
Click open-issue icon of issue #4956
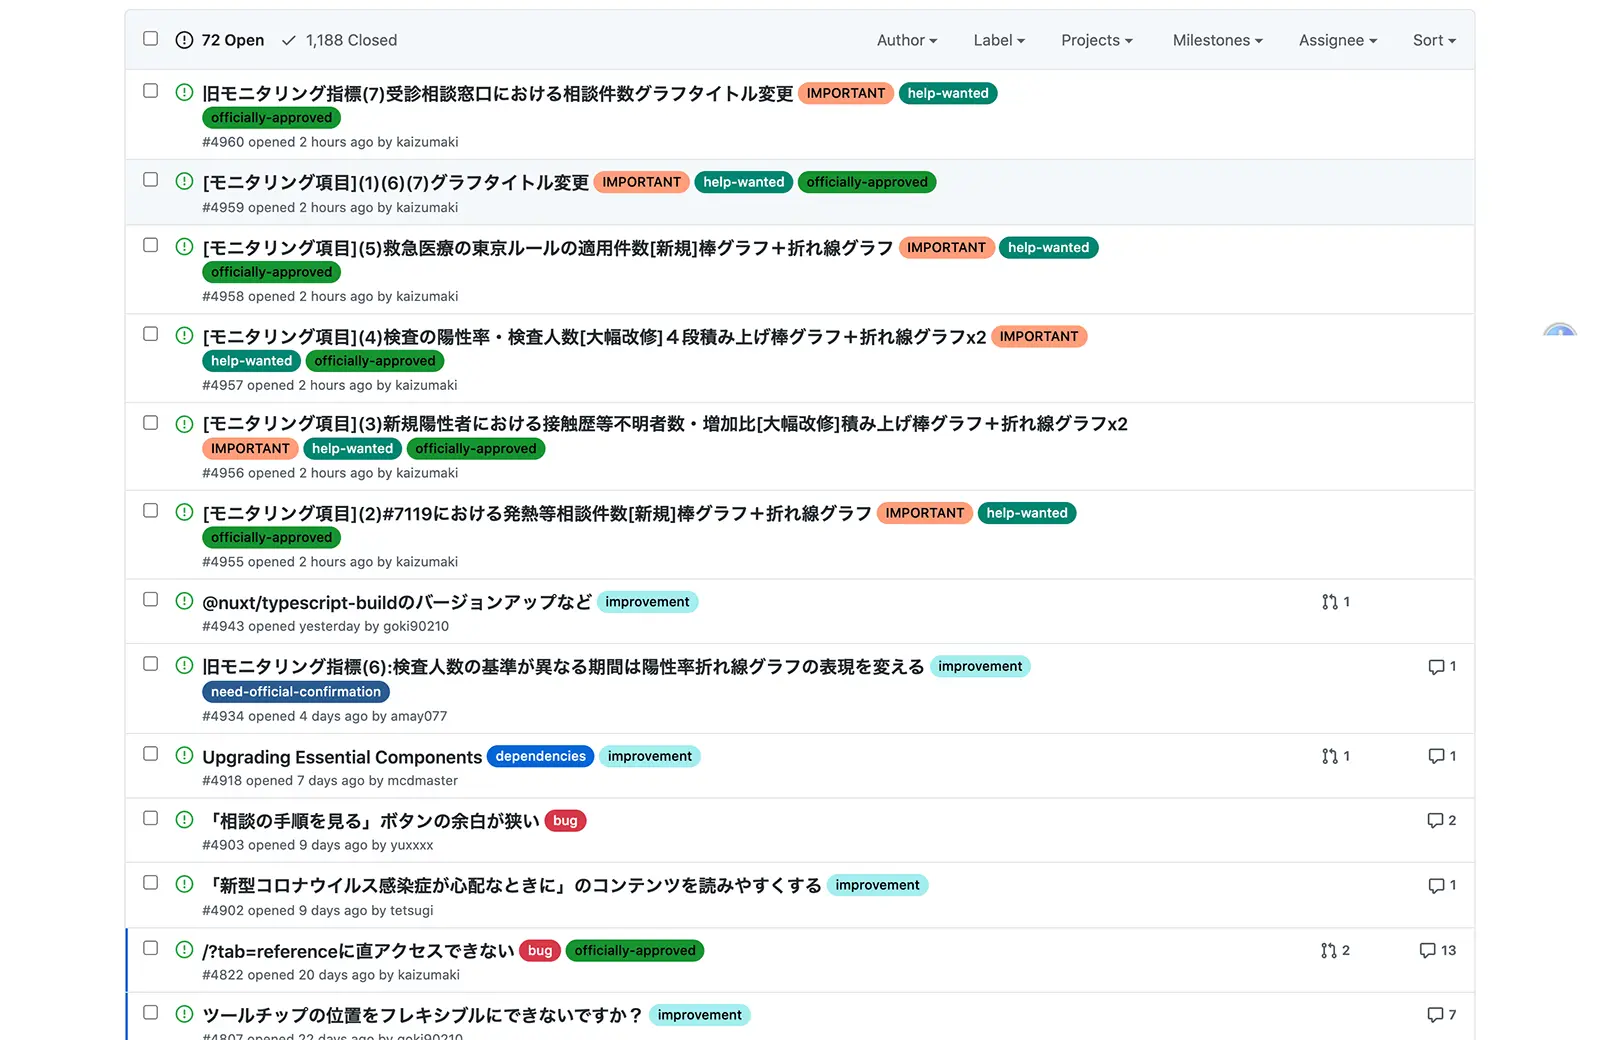[x=184, y=424]
